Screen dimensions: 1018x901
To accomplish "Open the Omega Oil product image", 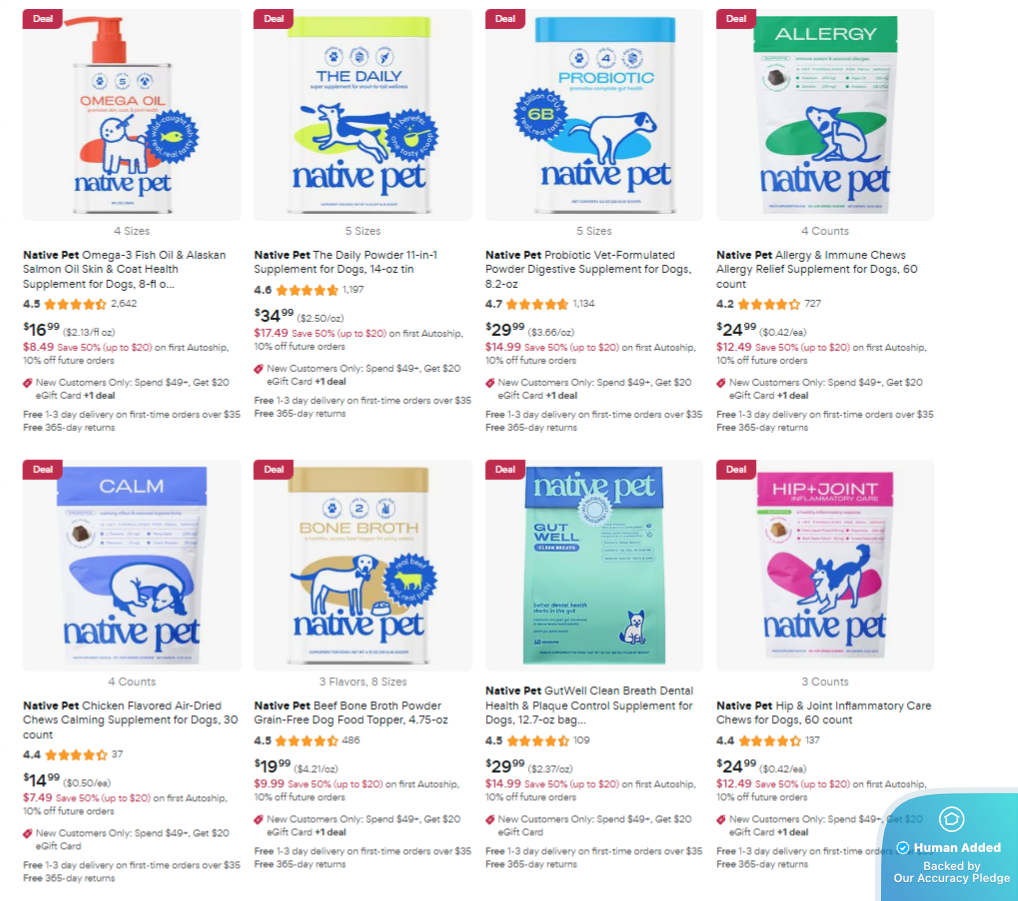I will pos(132,115).
